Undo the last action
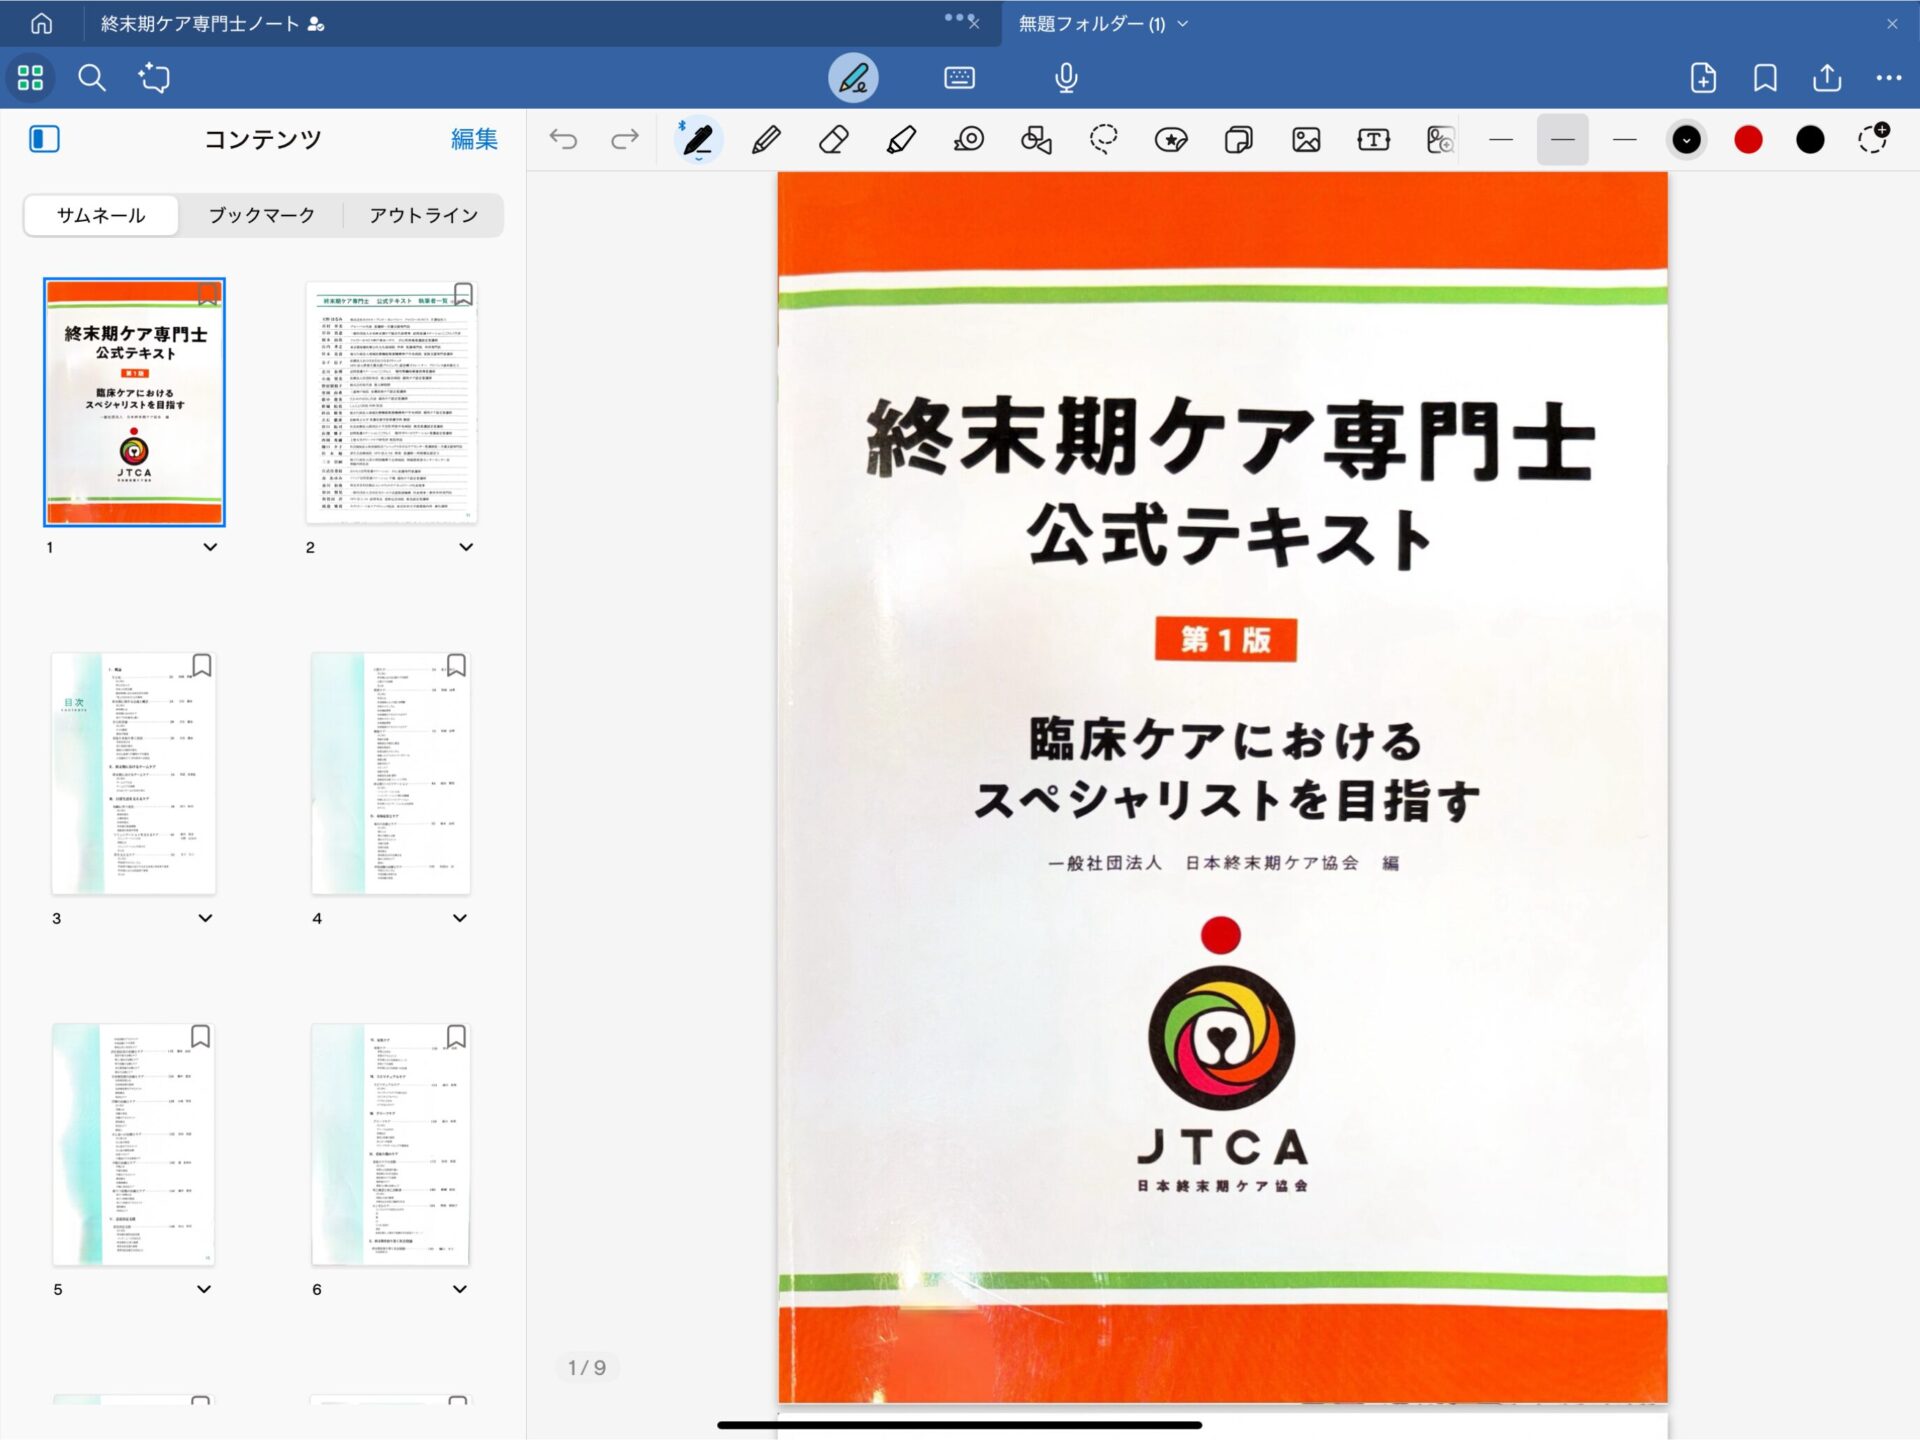 [x=563, y=140]
